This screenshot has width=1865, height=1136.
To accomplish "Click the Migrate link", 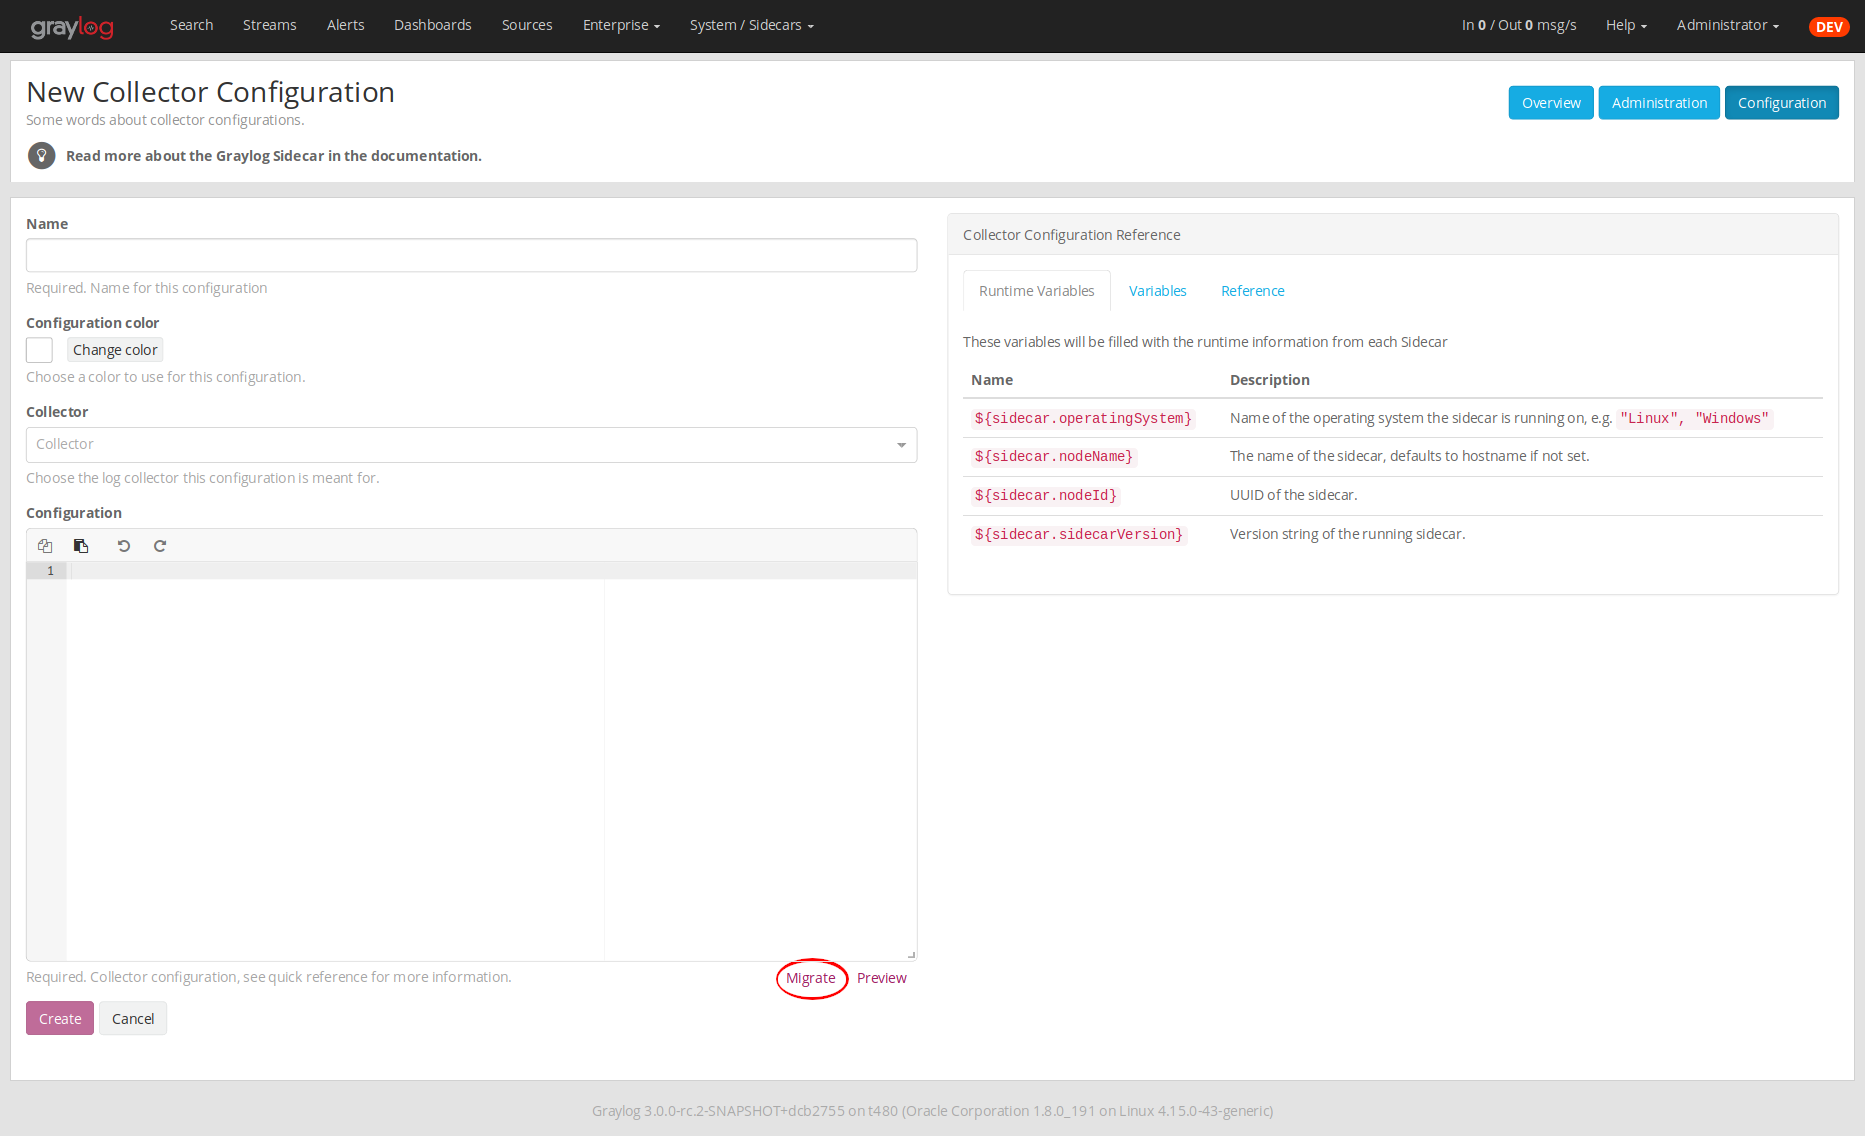I will pos(810,978).
